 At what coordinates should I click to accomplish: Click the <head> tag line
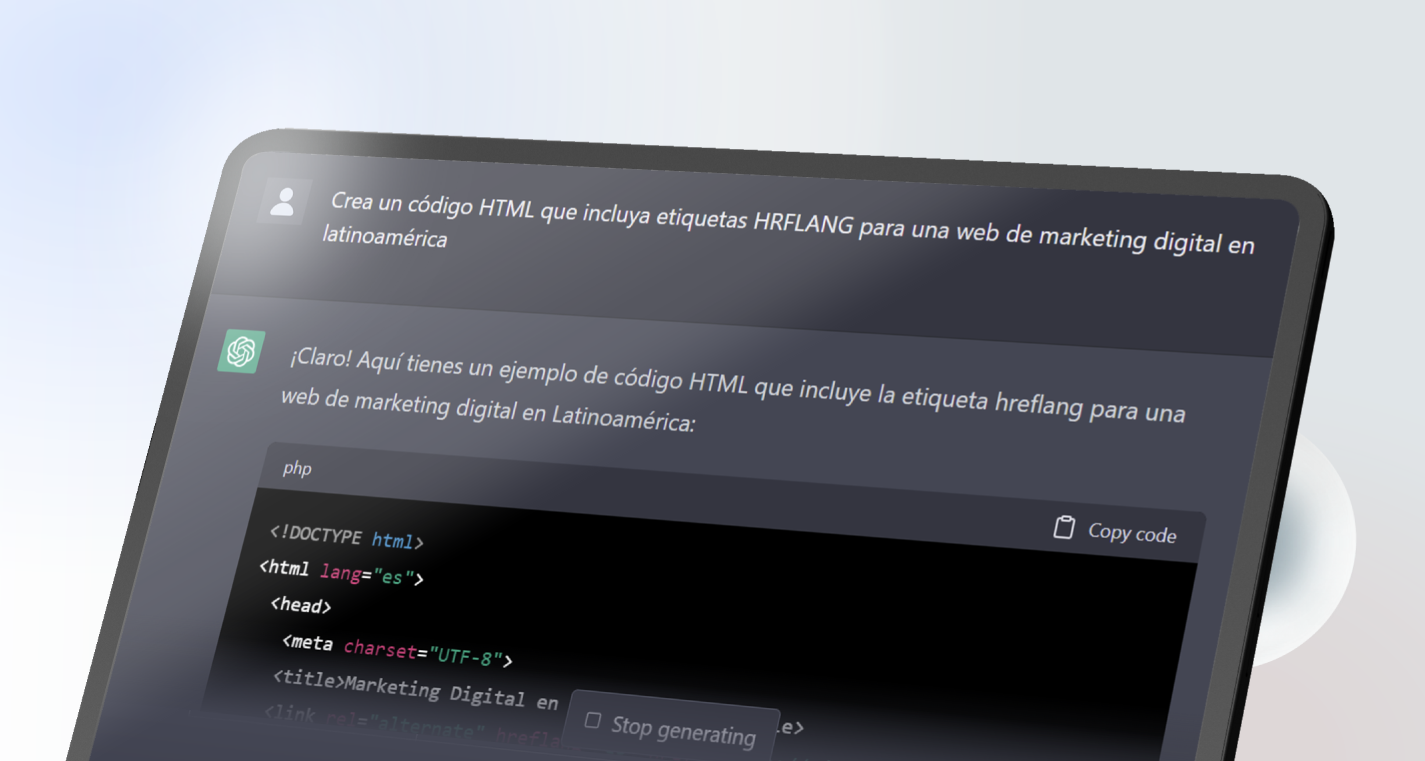click(x=300, y=604)
